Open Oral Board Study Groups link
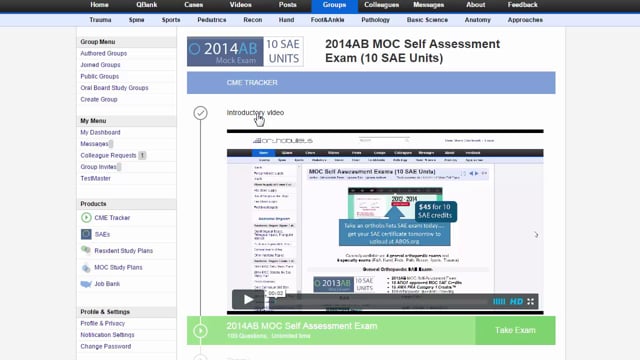640x360 pixels. 114,88
